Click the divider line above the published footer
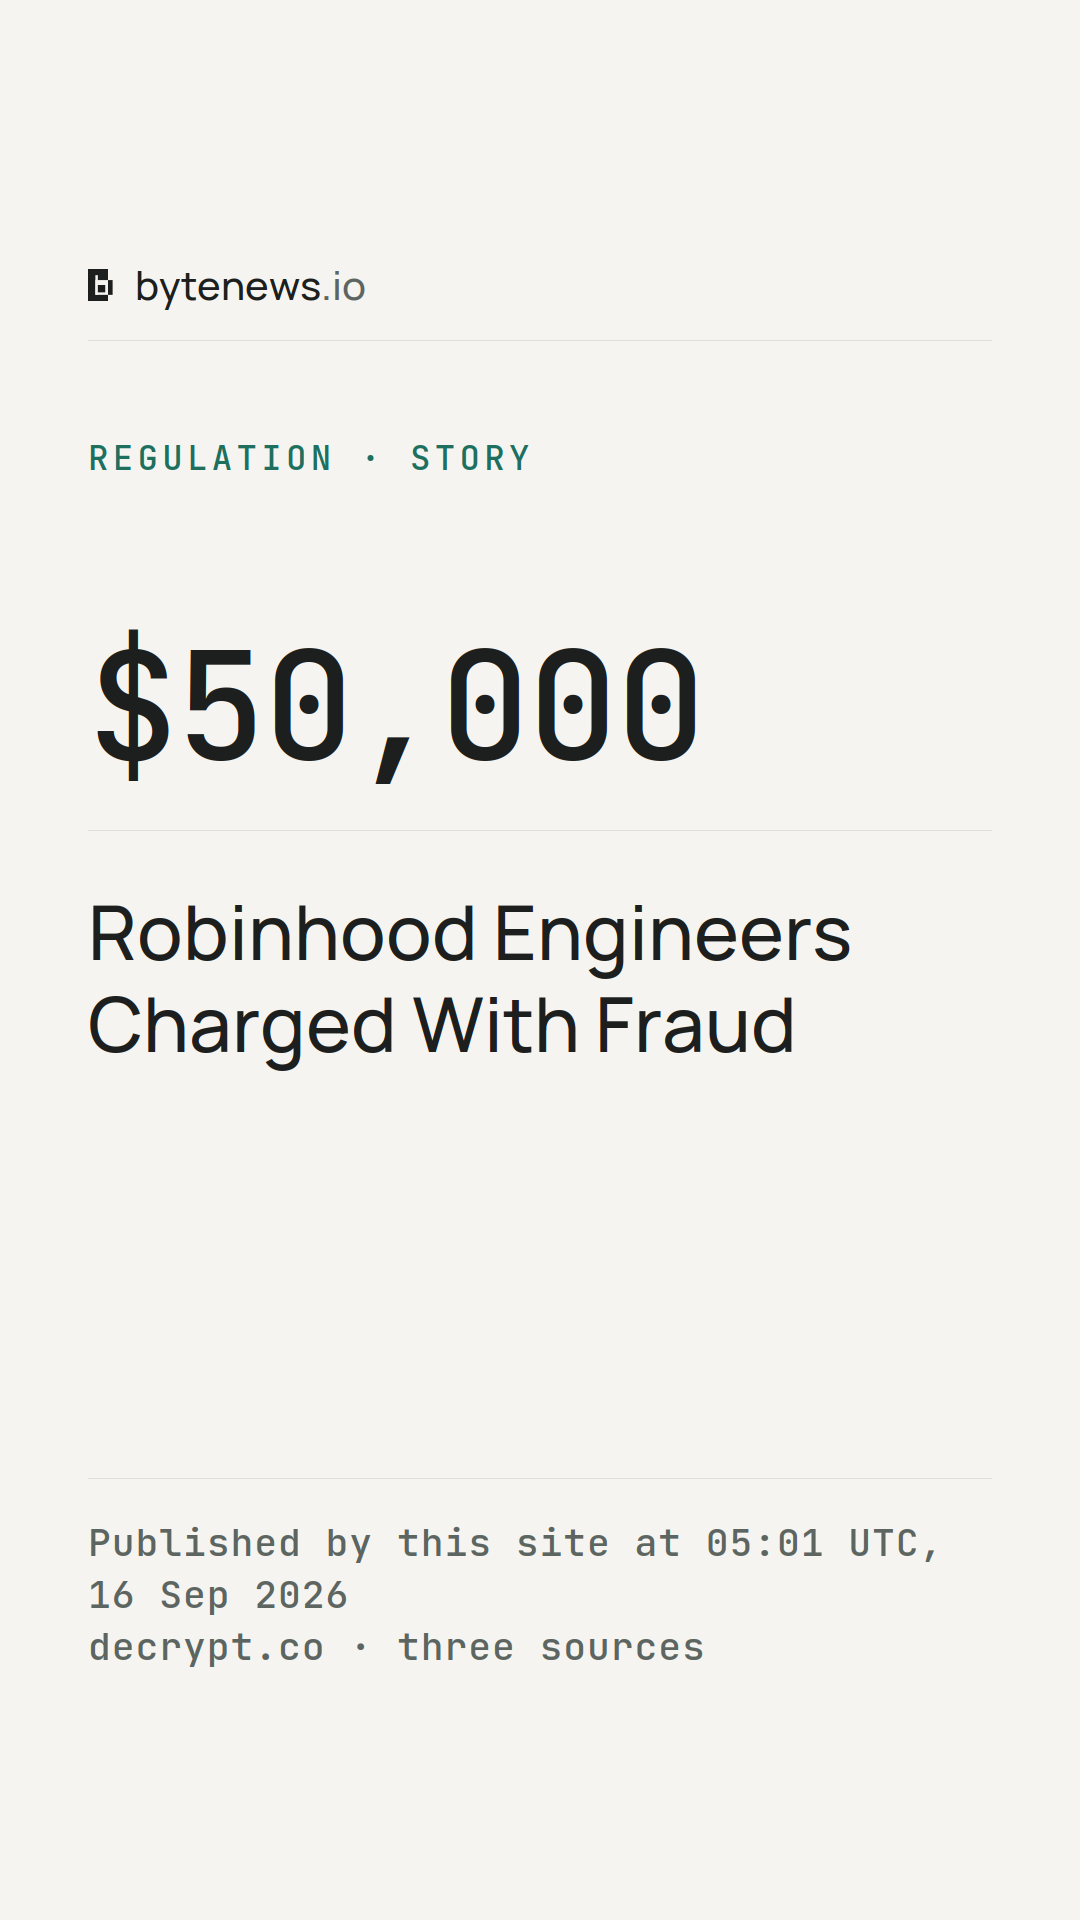 click(x=540, y=1478)
